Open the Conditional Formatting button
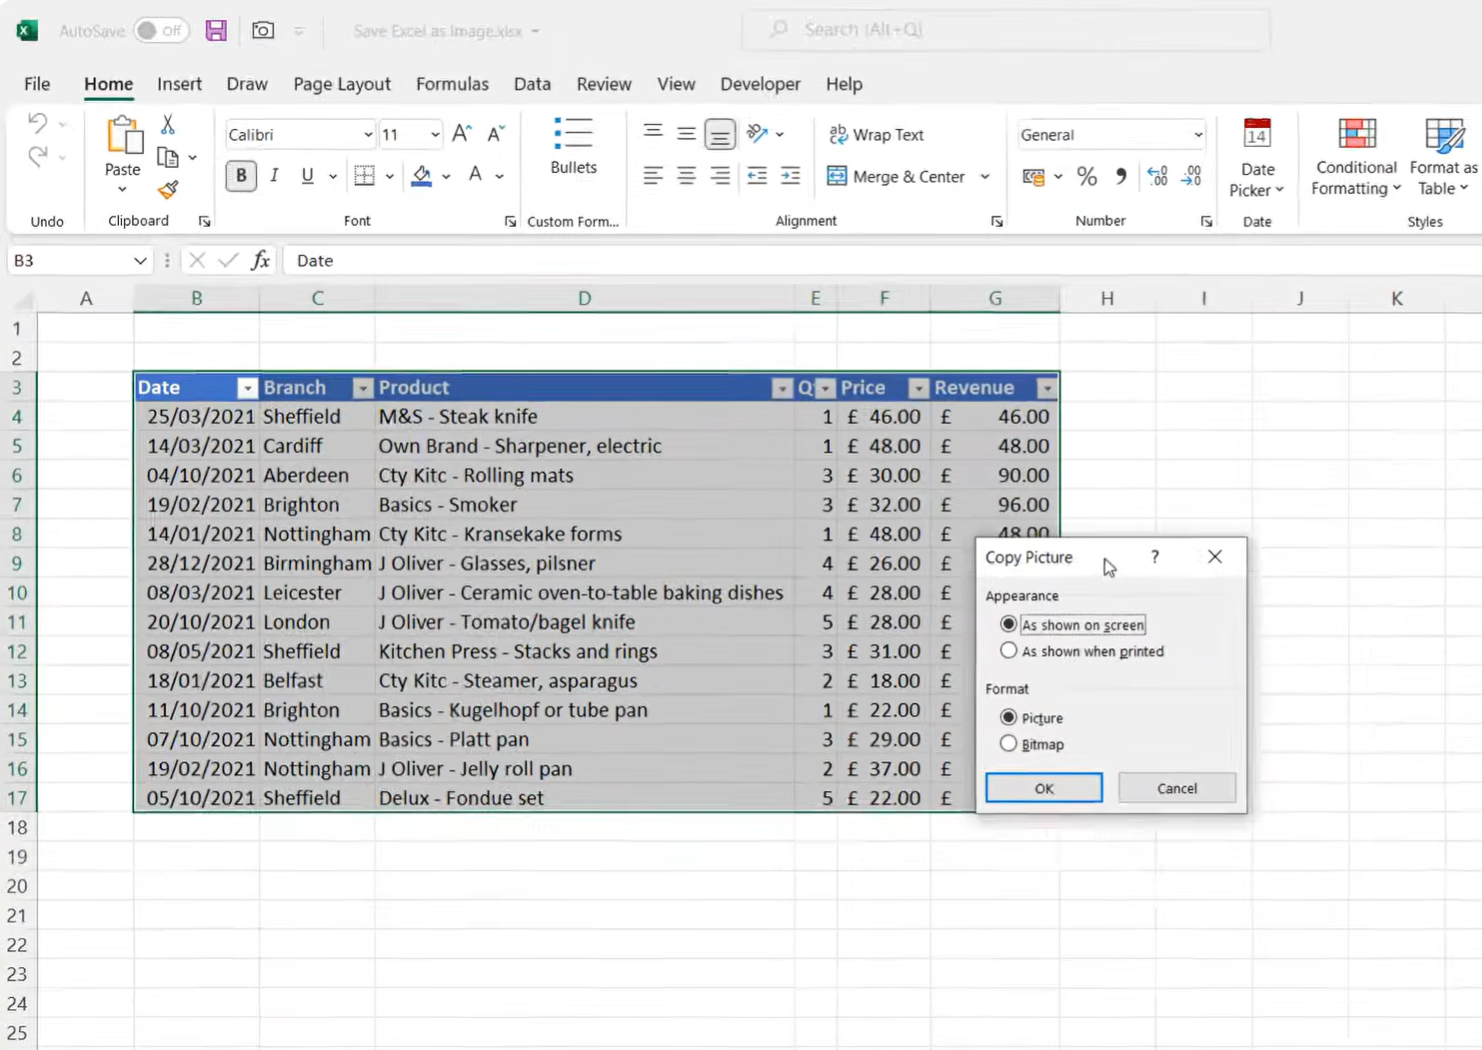The width and height of the screenshot is (1482, 1050). click(x=1356, y=157)
